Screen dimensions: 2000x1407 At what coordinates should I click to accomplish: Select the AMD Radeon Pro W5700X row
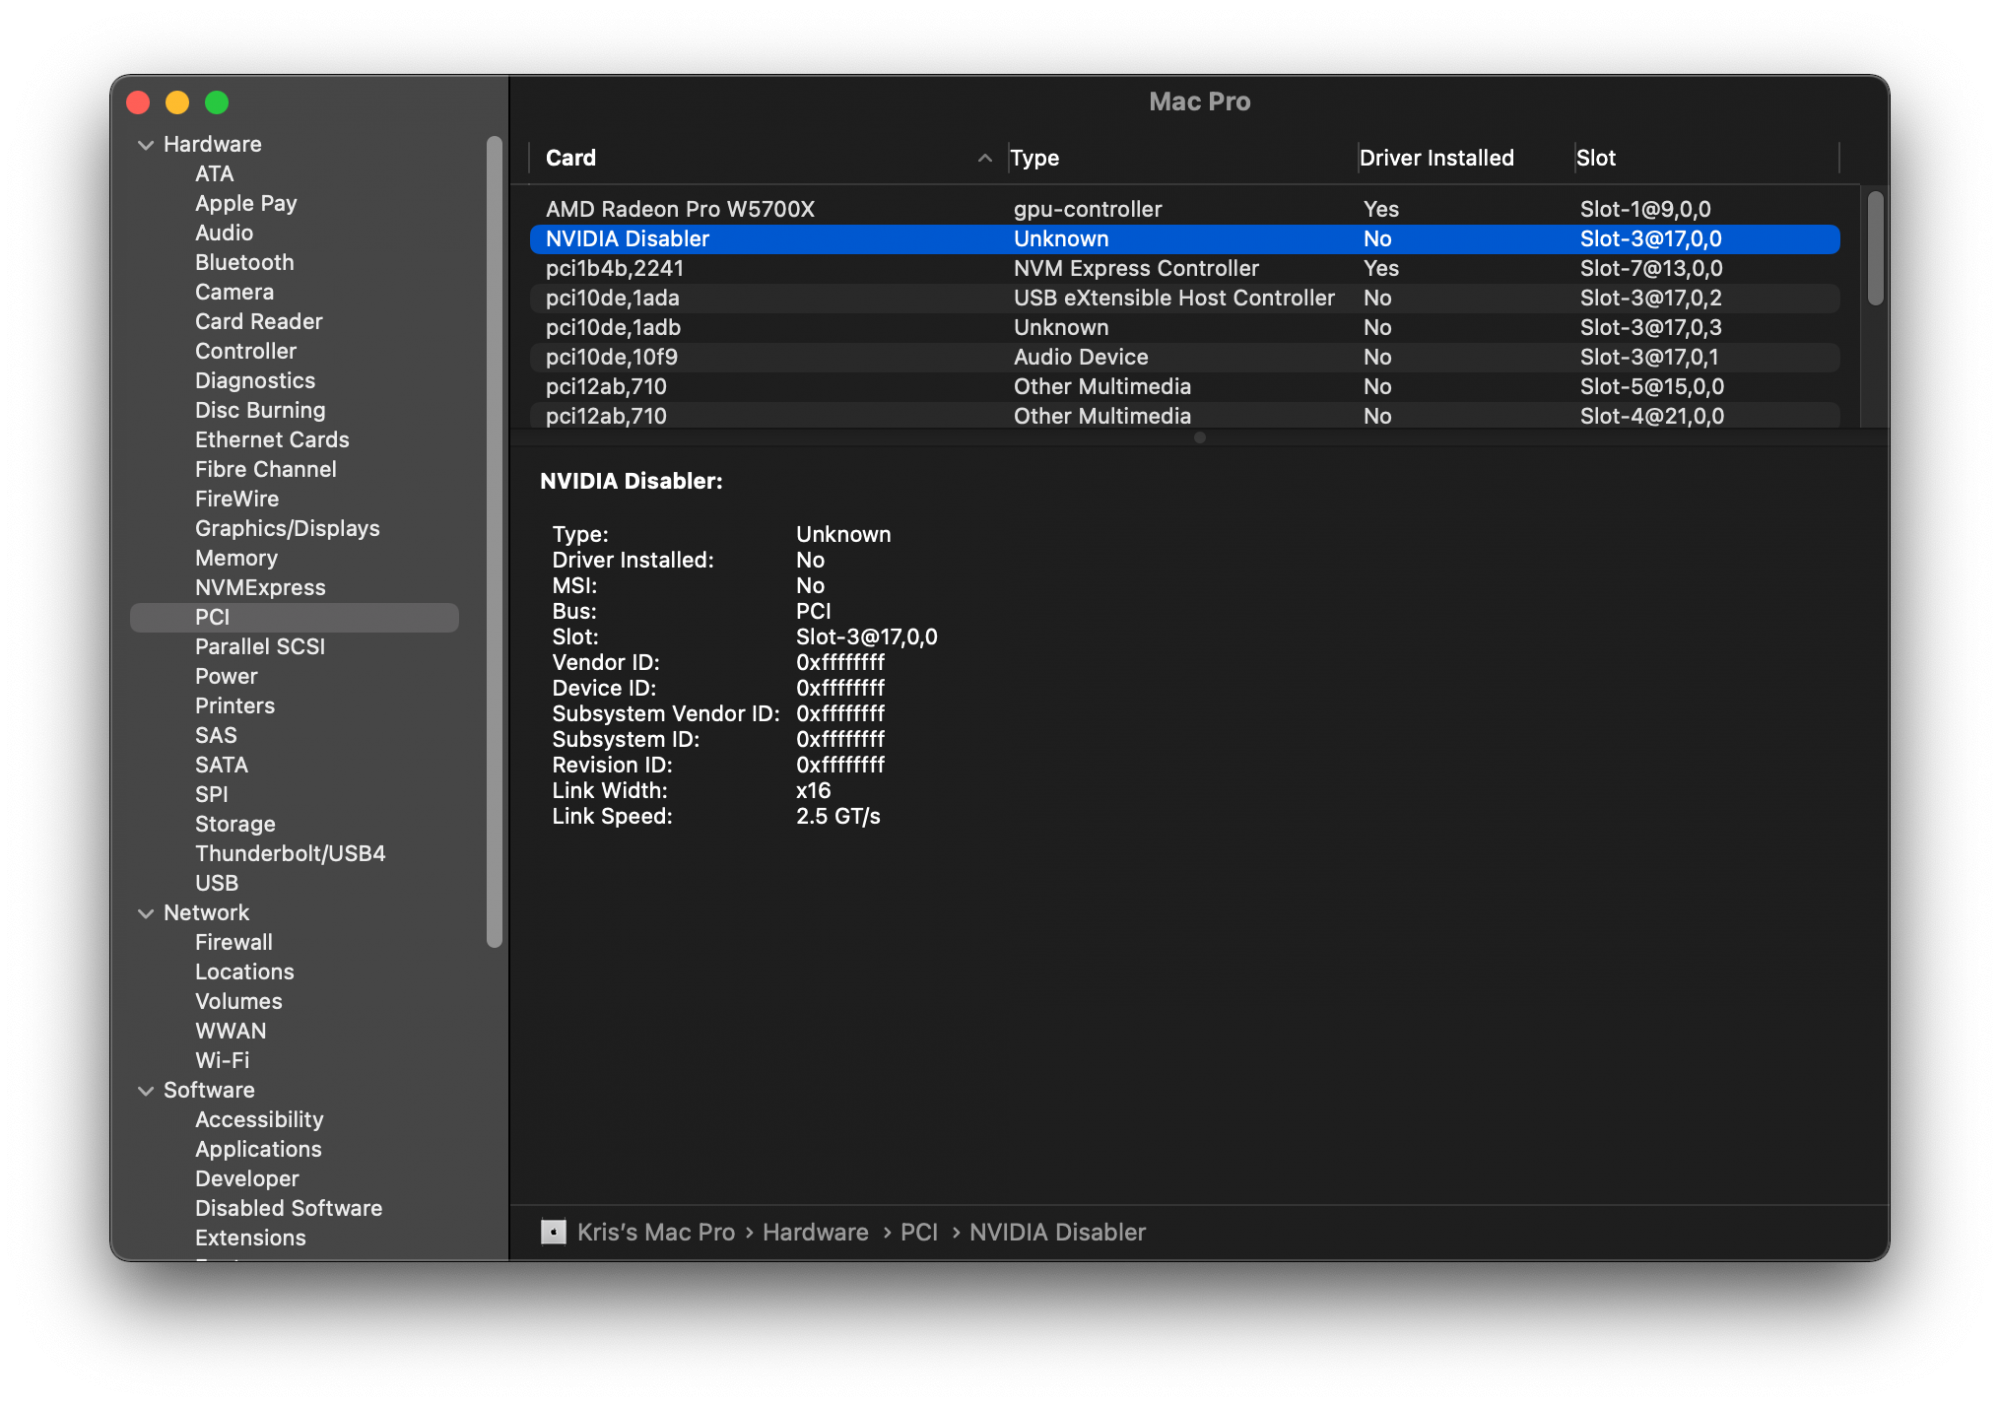[x=680, y=209]
